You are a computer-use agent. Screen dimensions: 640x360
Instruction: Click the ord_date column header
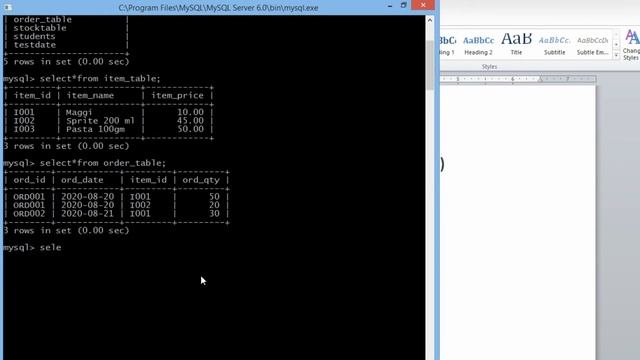(82, 180)
